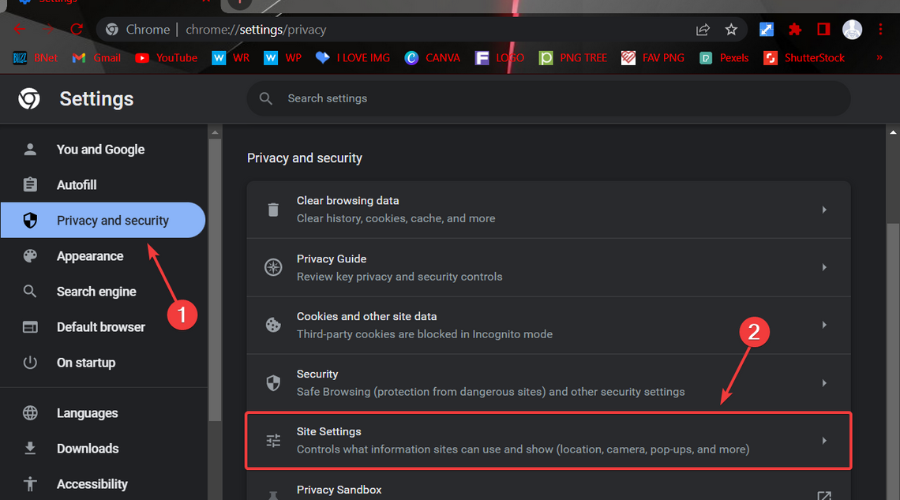Open the blue arrow extension icon
Screen dimensions: 900x500
[766, 29]
